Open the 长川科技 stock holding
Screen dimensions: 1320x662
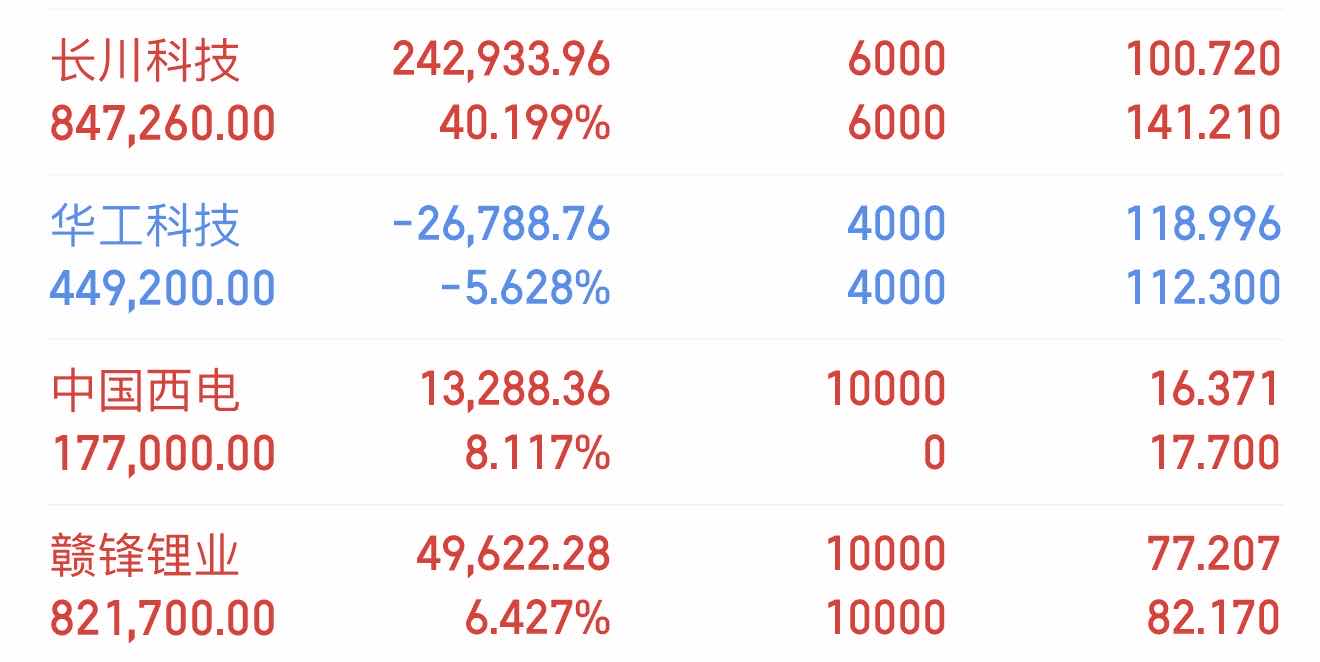point(666,92)
